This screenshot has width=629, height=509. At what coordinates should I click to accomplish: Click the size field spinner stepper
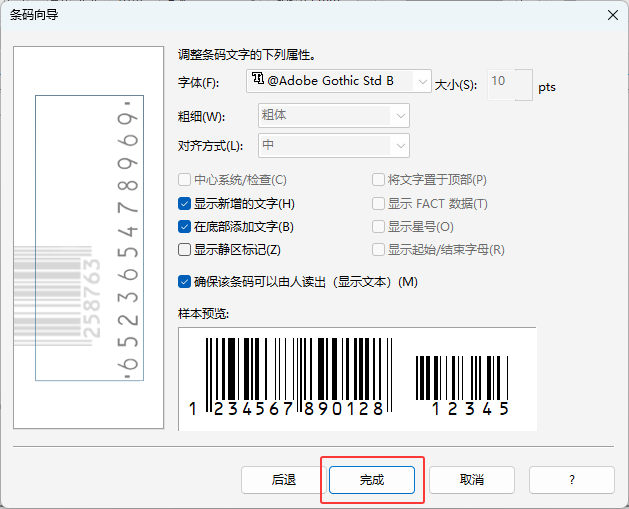coord(524,85)
